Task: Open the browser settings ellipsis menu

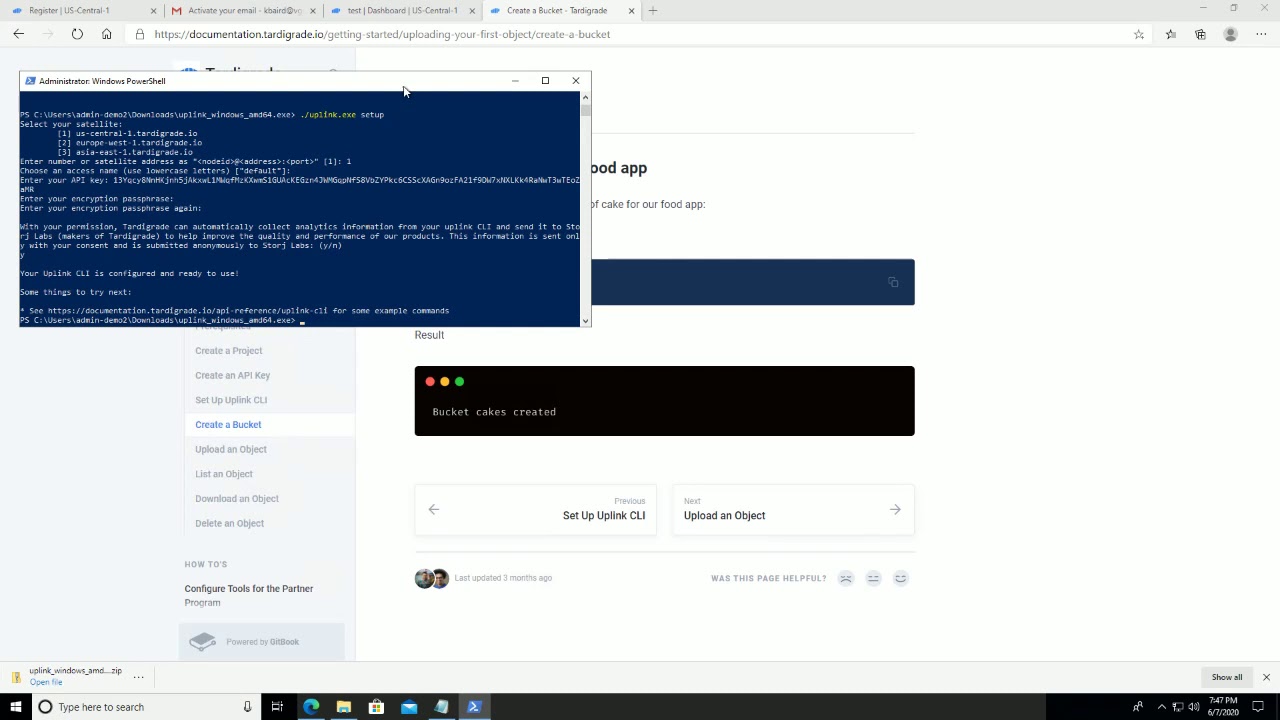Action: (x=1261, y=34)
